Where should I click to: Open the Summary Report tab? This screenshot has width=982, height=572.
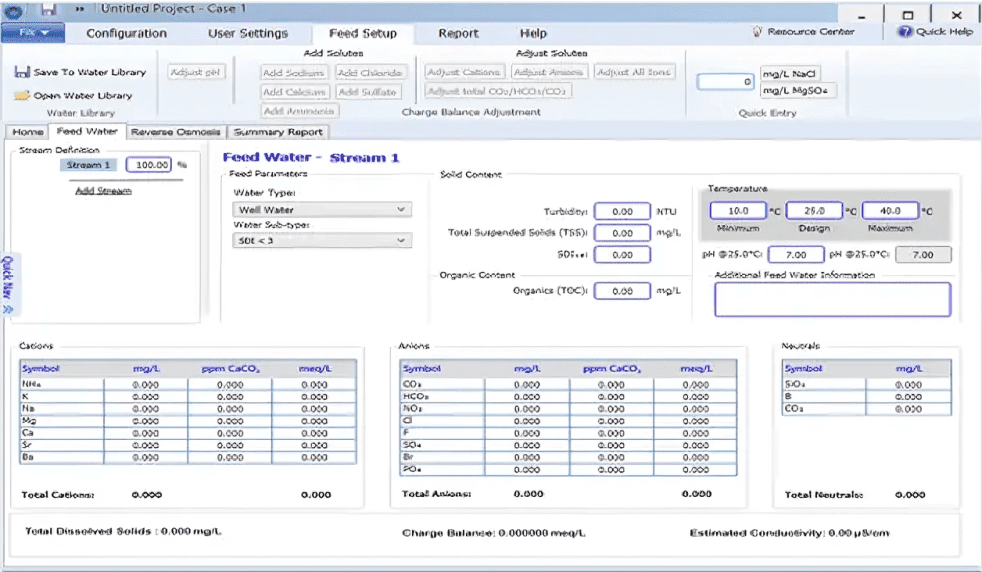pos(278,132)
